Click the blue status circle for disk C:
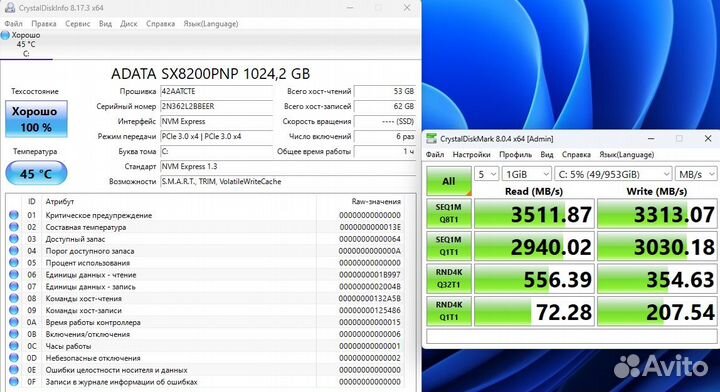720x392 pixels. (x=6, y=35)
